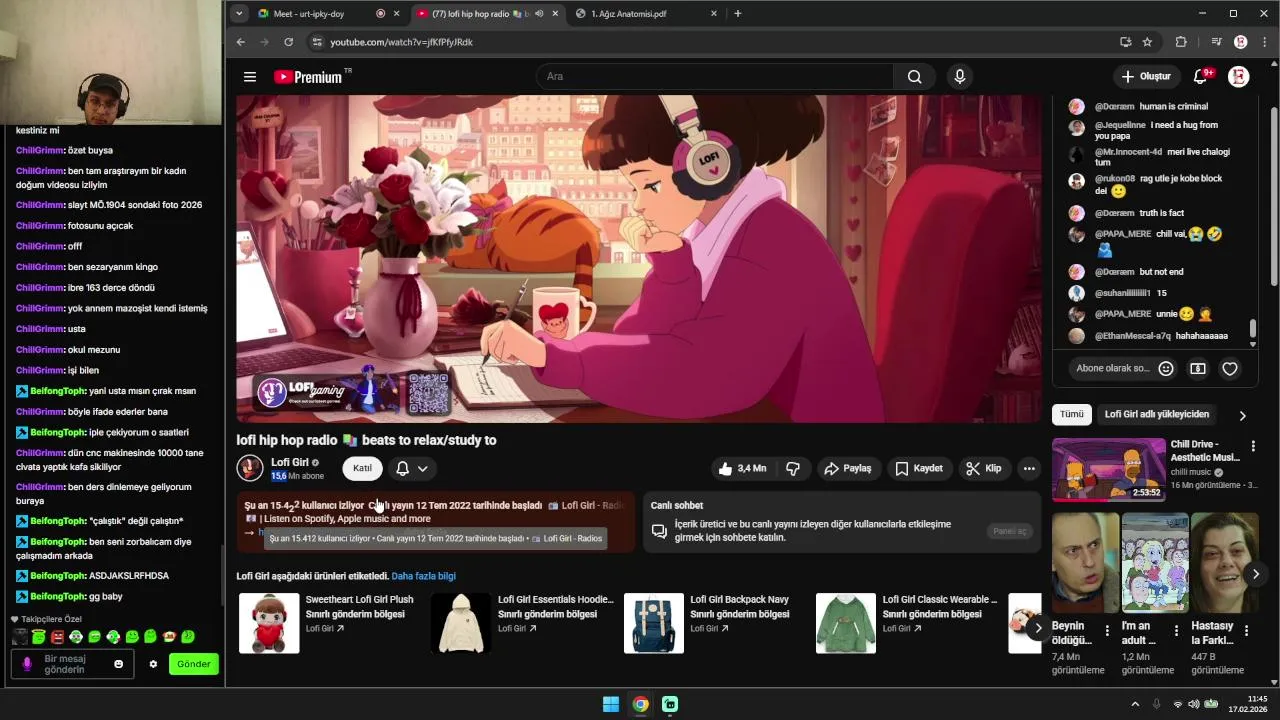Open green app icon on taskbar
1280x720 pixels.
(670, 704)
